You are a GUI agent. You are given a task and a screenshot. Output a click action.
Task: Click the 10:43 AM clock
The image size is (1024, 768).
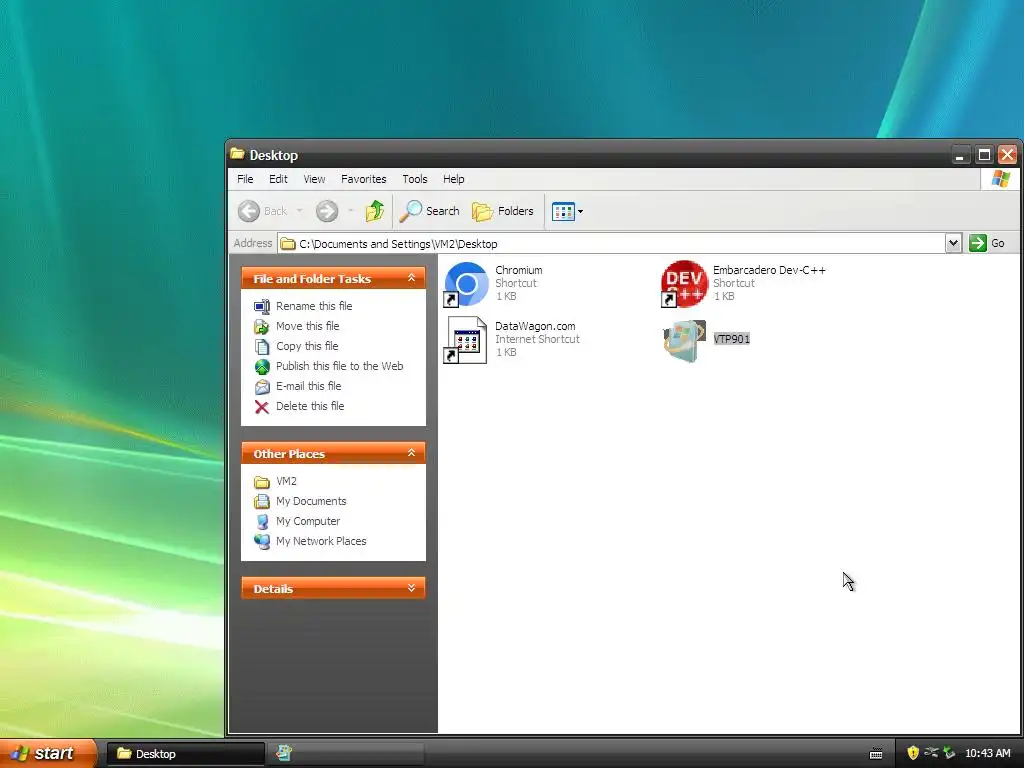click(x=987, y=753)
